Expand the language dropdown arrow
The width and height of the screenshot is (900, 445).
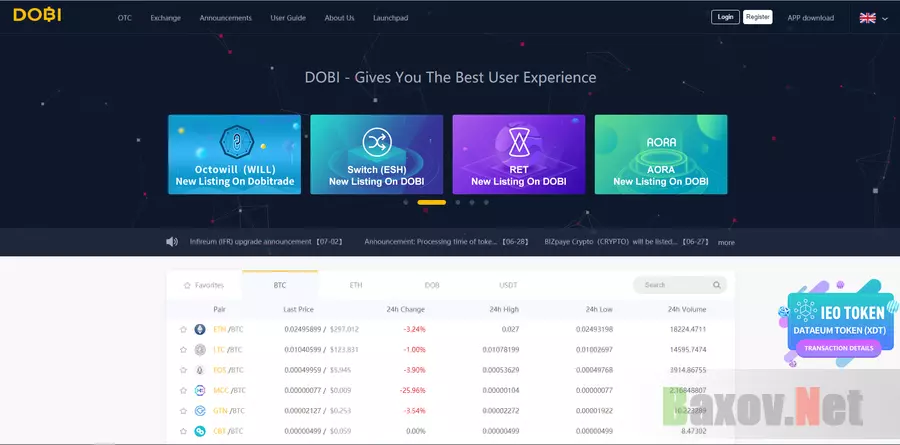tap(885, 18)
